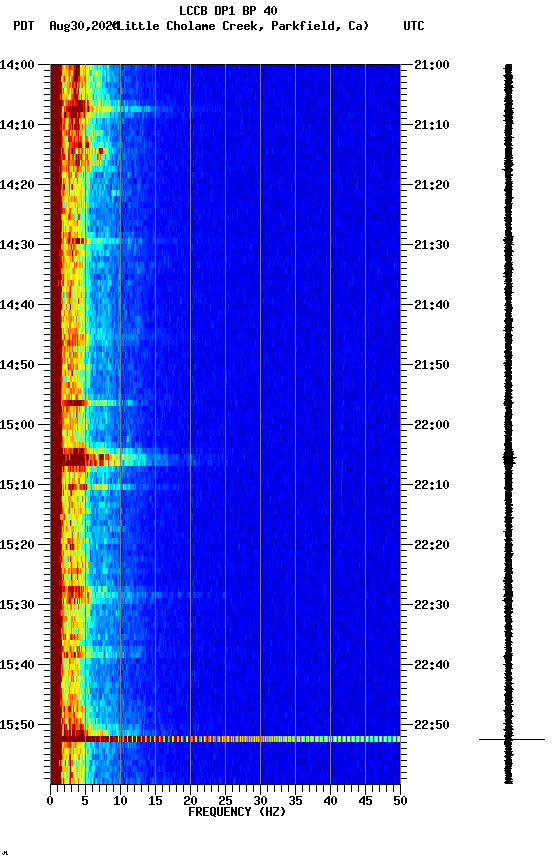Click the 14:40 PDT time label
552x864 pixels.
click(17, 305)
